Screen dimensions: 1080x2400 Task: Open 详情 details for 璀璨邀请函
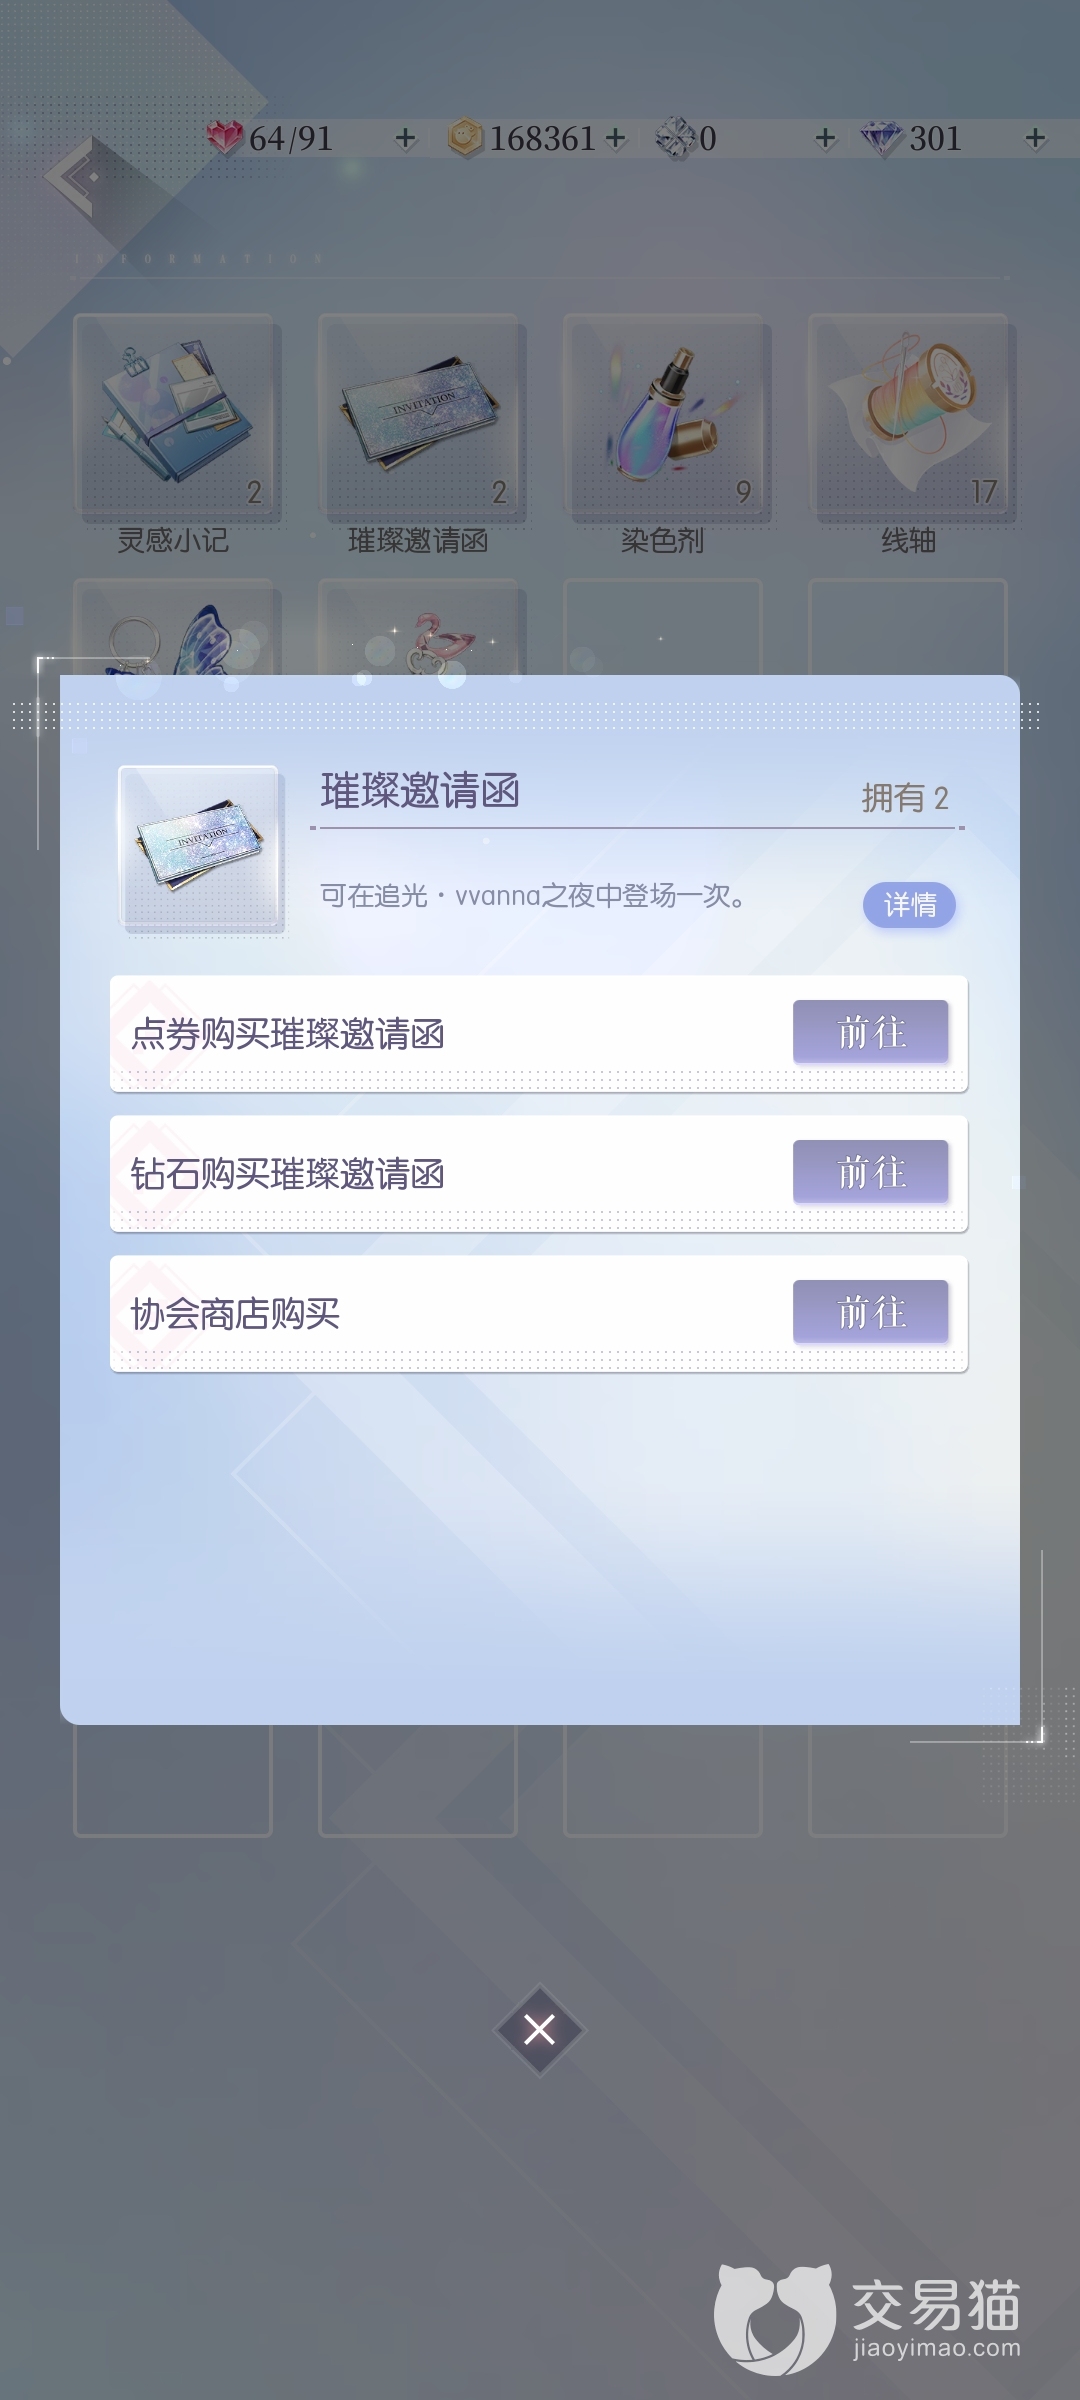[909, 905]
